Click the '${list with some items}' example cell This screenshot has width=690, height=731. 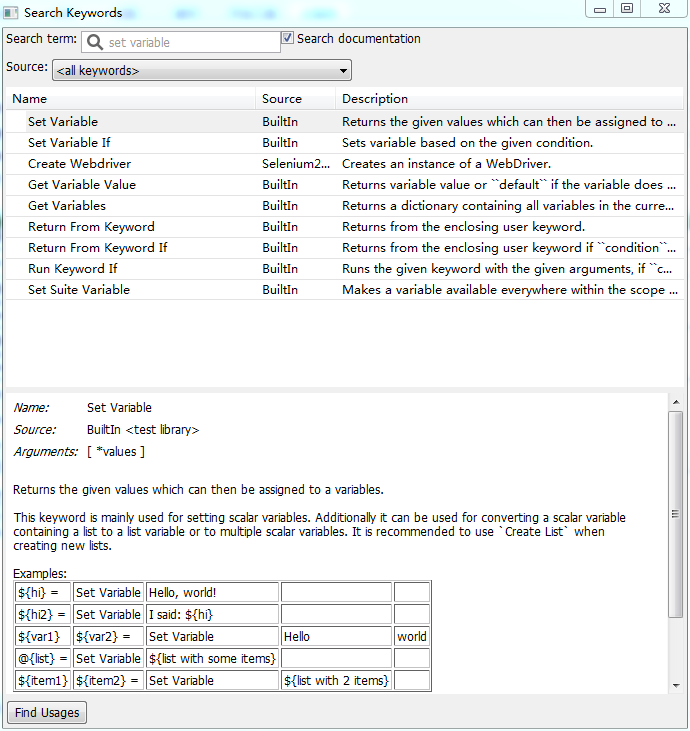[212, 658]
